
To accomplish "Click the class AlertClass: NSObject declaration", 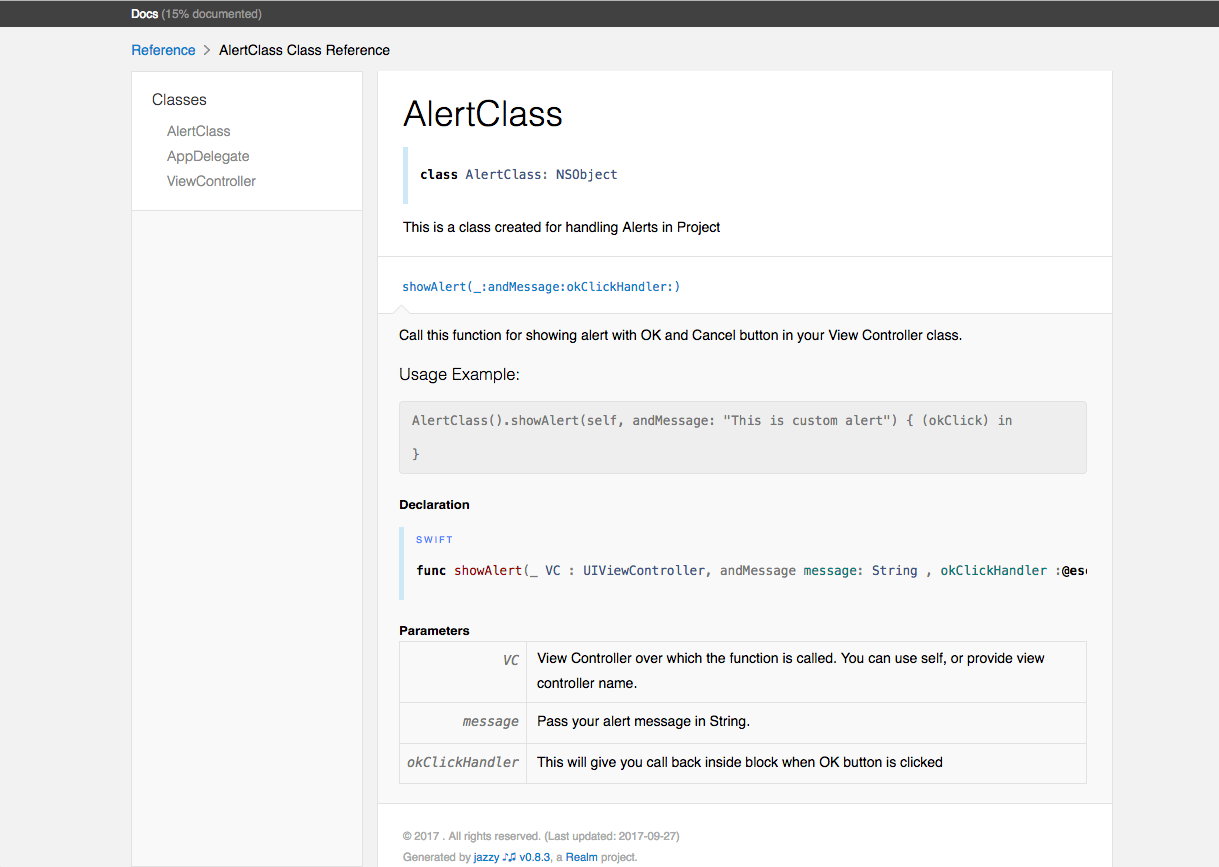I will coord(518,174).
